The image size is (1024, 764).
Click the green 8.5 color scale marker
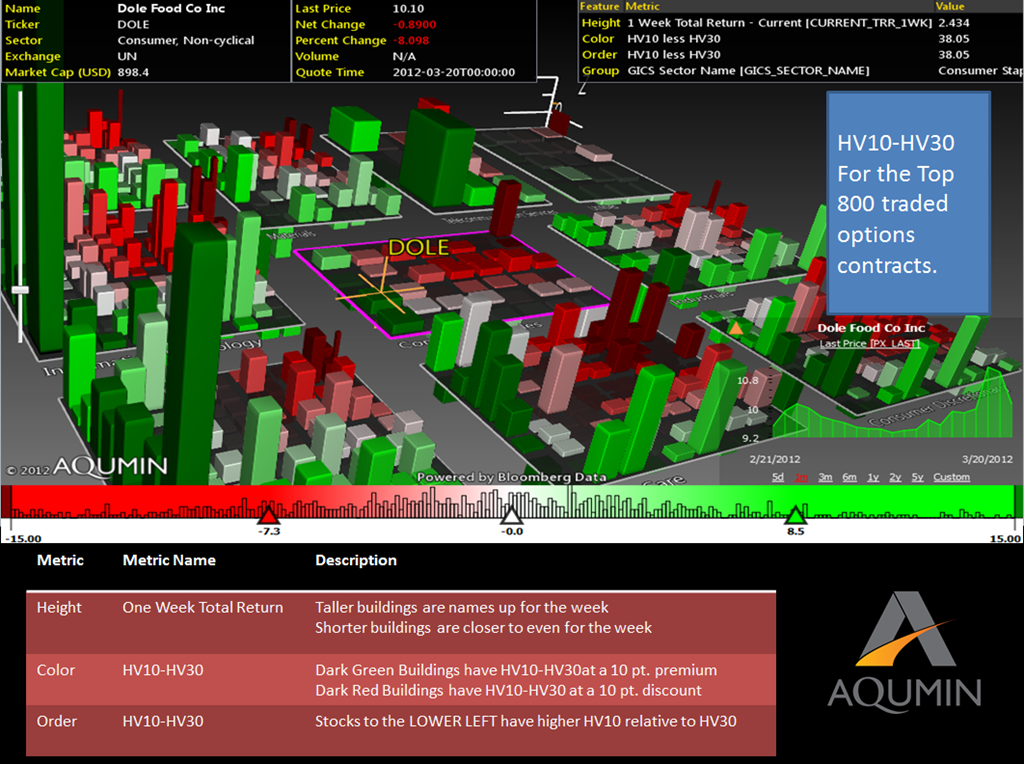(x=795, y=515)
